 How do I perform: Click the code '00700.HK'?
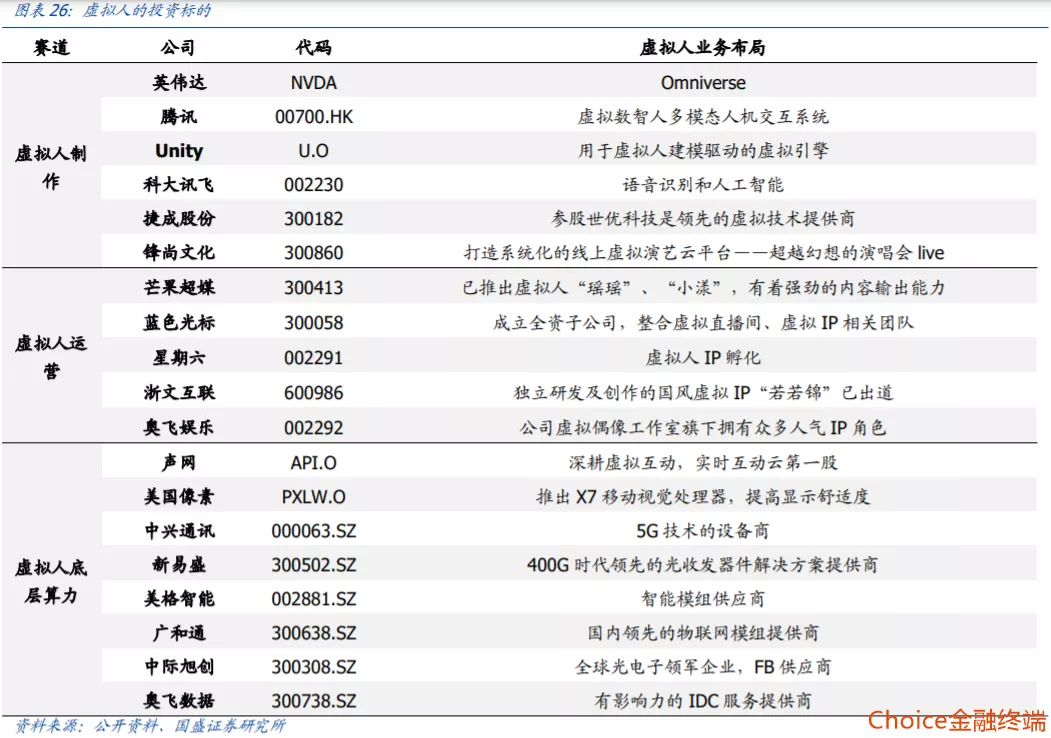pos(314,117)
